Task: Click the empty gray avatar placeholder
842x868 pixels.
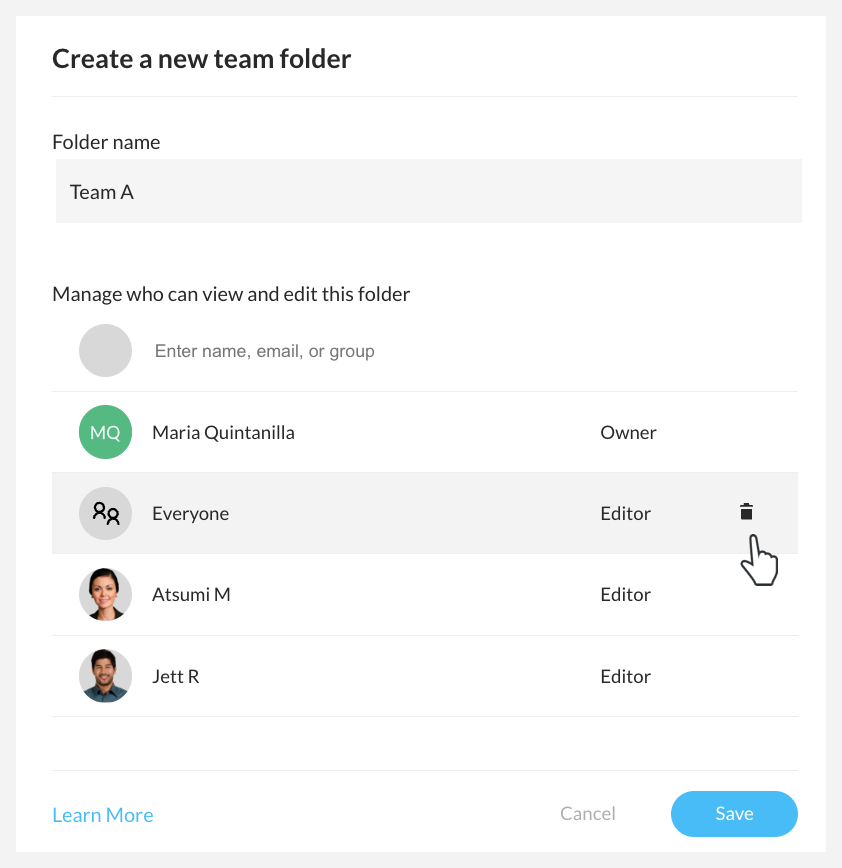Action: [106, 351]
